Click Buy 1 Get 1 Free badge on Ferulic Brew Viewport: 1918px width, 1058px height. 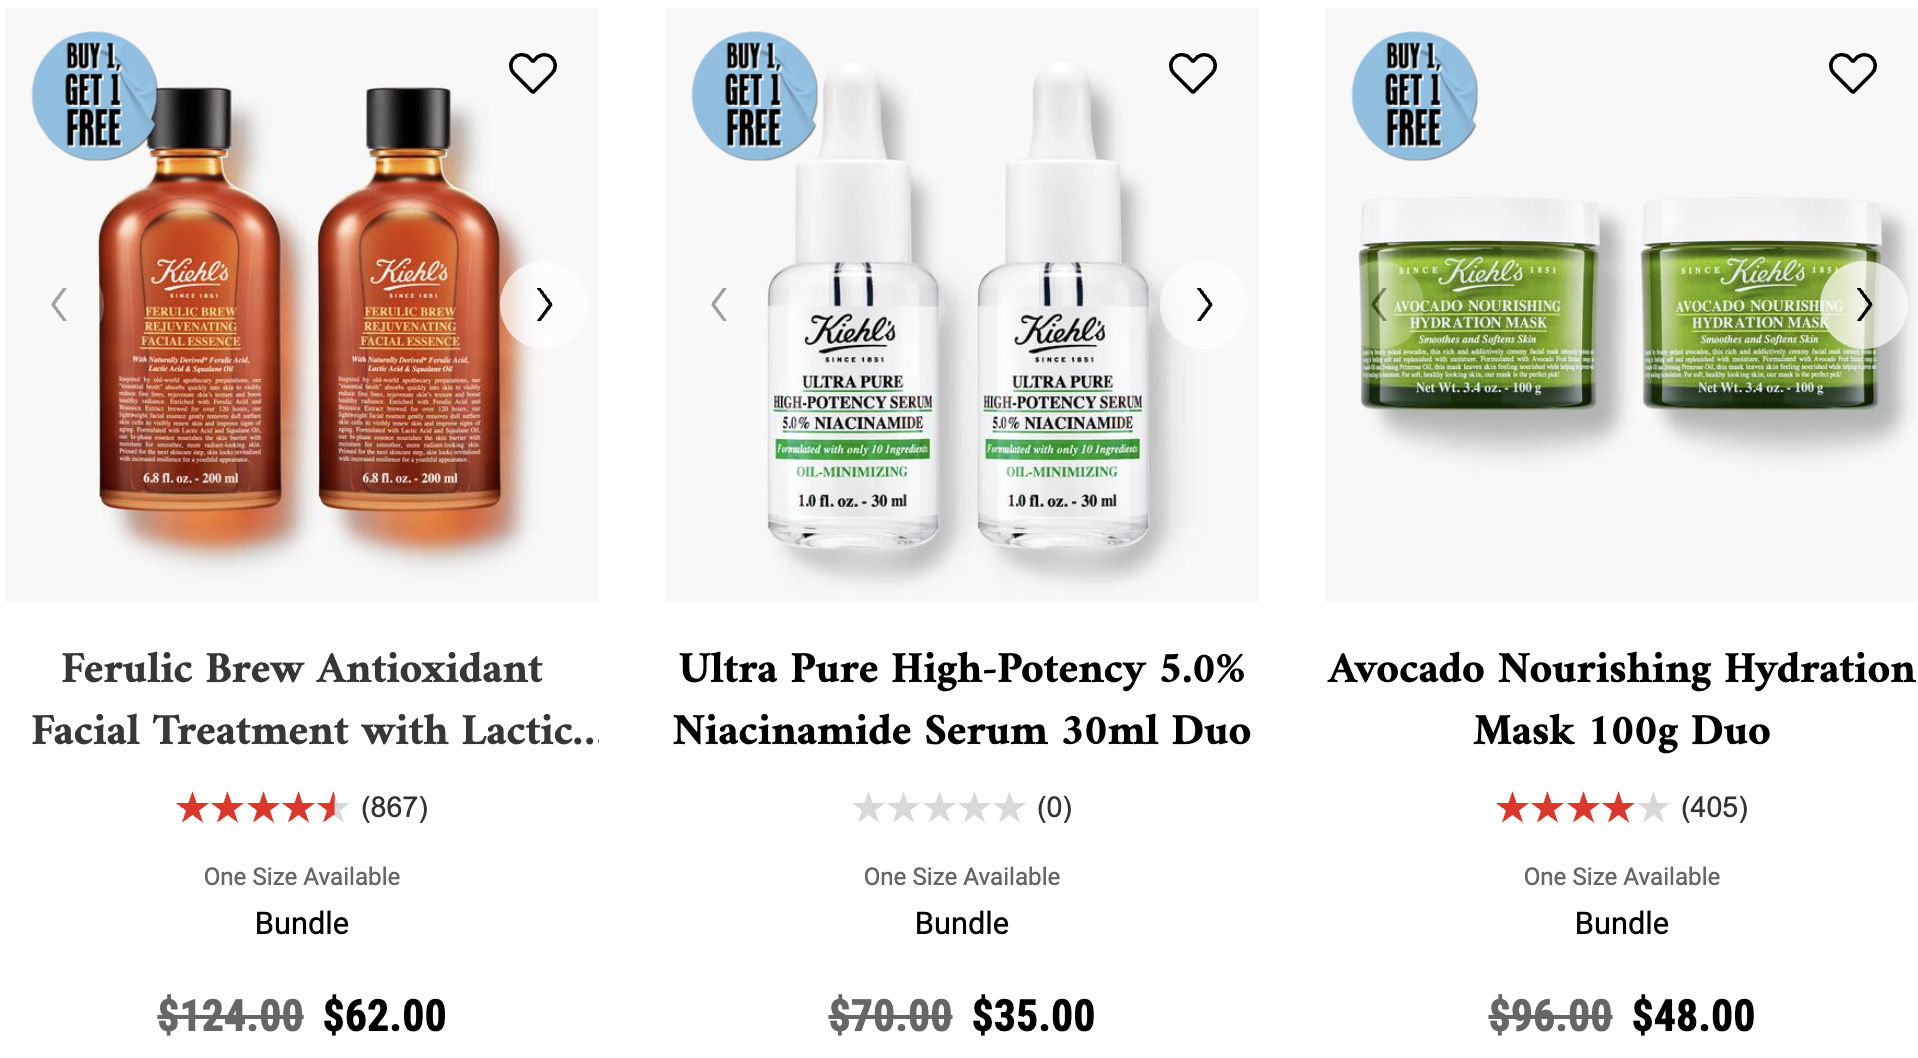(94, 96)
